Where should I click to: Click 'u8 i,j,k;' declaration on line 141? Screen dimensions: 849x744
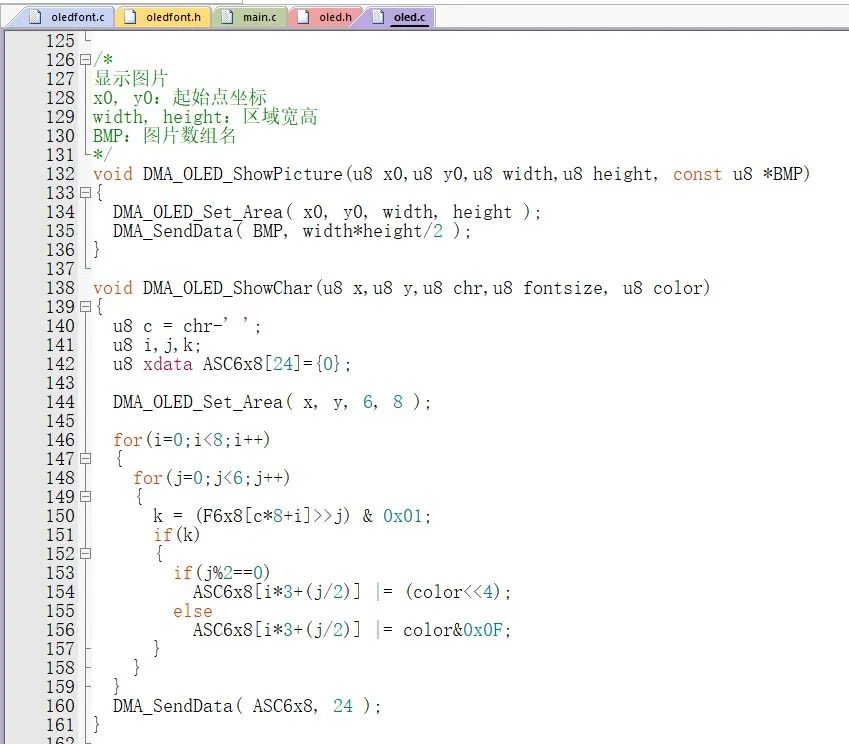(x=156, y=345)
